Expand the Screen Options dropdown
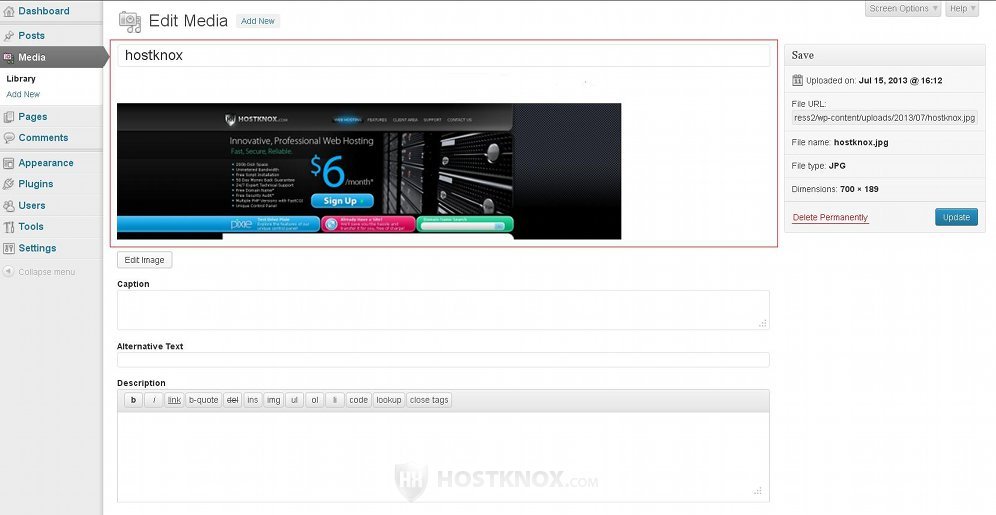 (903, 8)
